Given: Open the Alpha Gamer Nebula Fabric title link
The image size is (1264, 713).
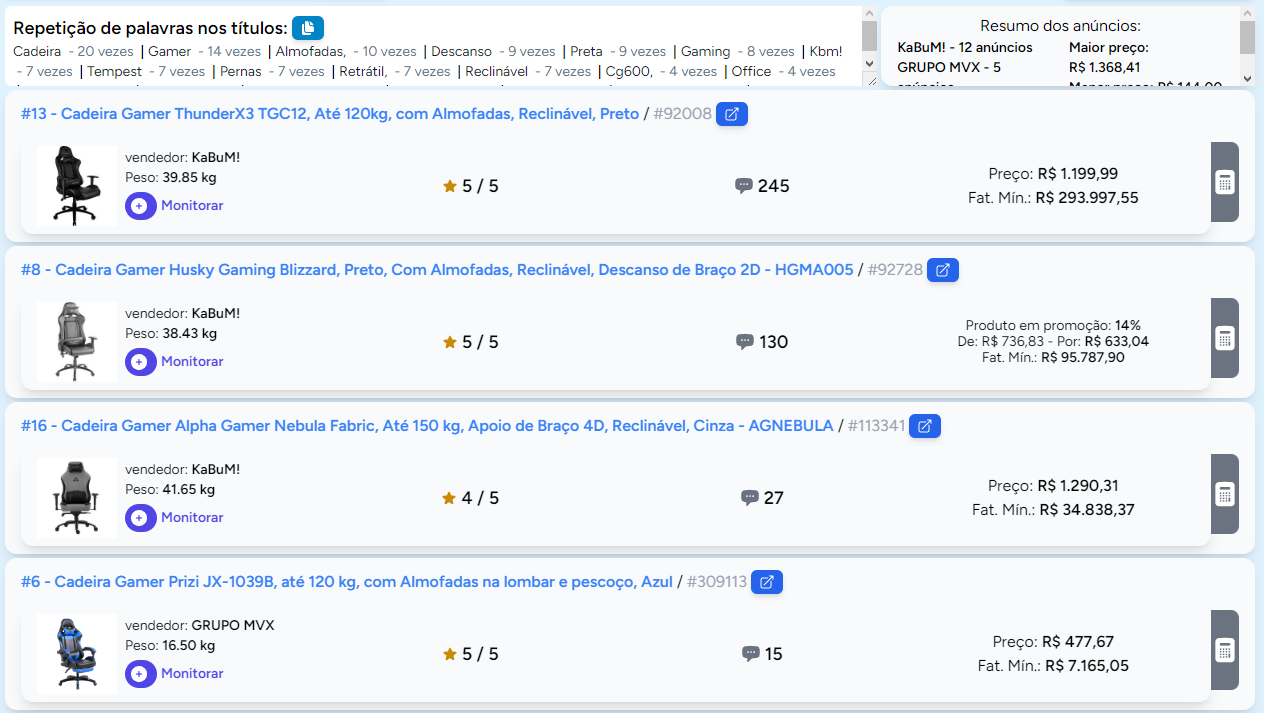Looking at the screenshot, I should point(427,426).
